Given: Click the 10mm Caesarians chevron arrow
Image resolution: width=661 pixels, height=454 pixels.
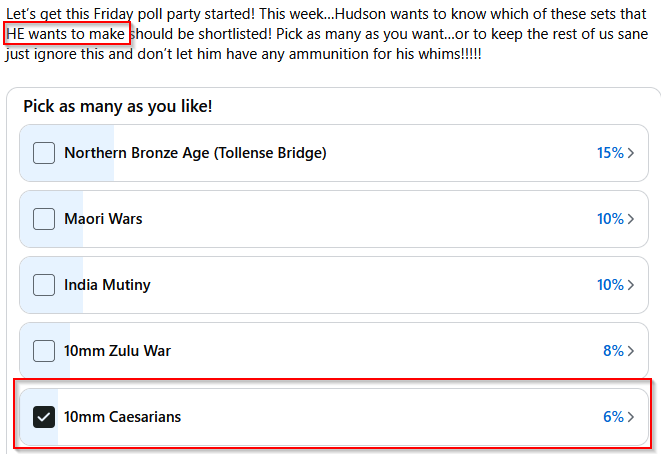Looking at the screenshot, I should [631, 417].
